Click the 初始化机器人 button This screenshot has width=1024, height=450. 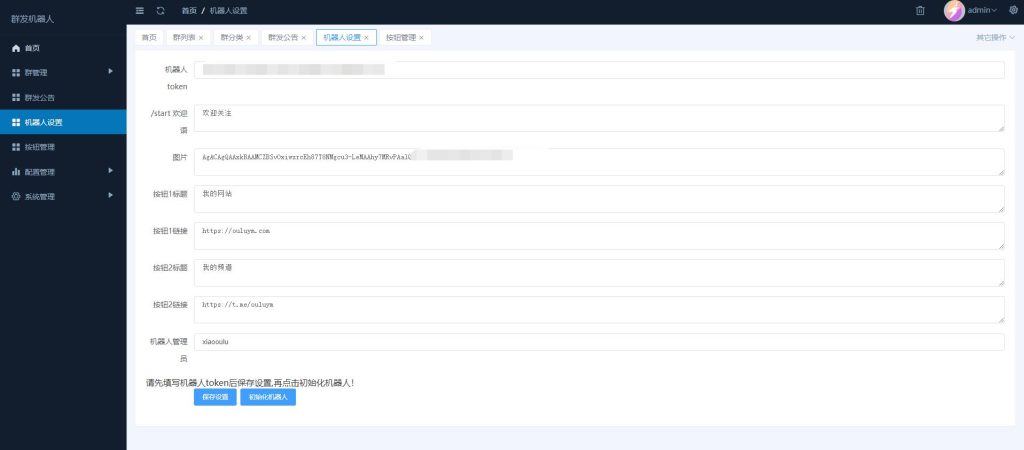pos(268,397)
